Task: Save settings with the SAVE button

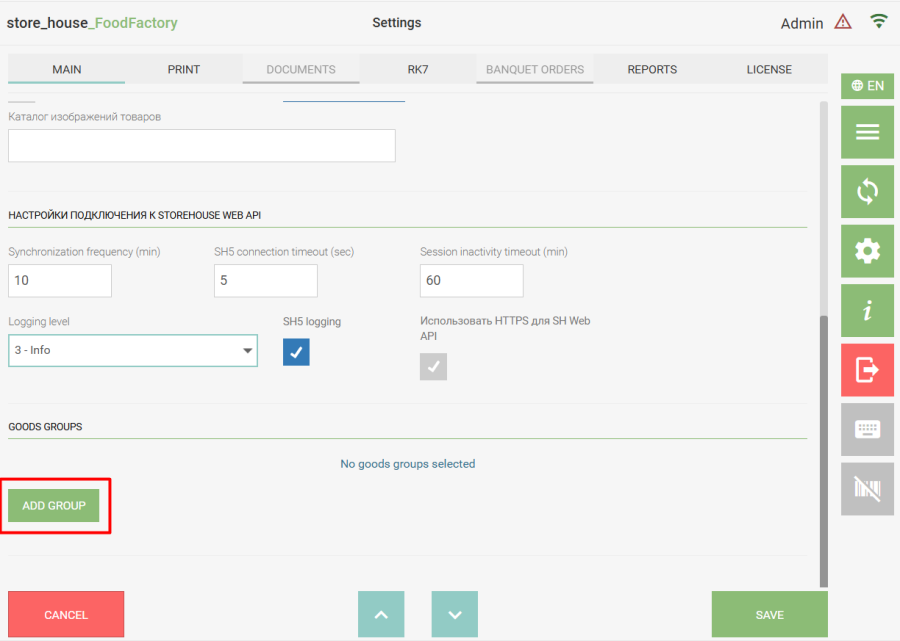Action: 769,615
